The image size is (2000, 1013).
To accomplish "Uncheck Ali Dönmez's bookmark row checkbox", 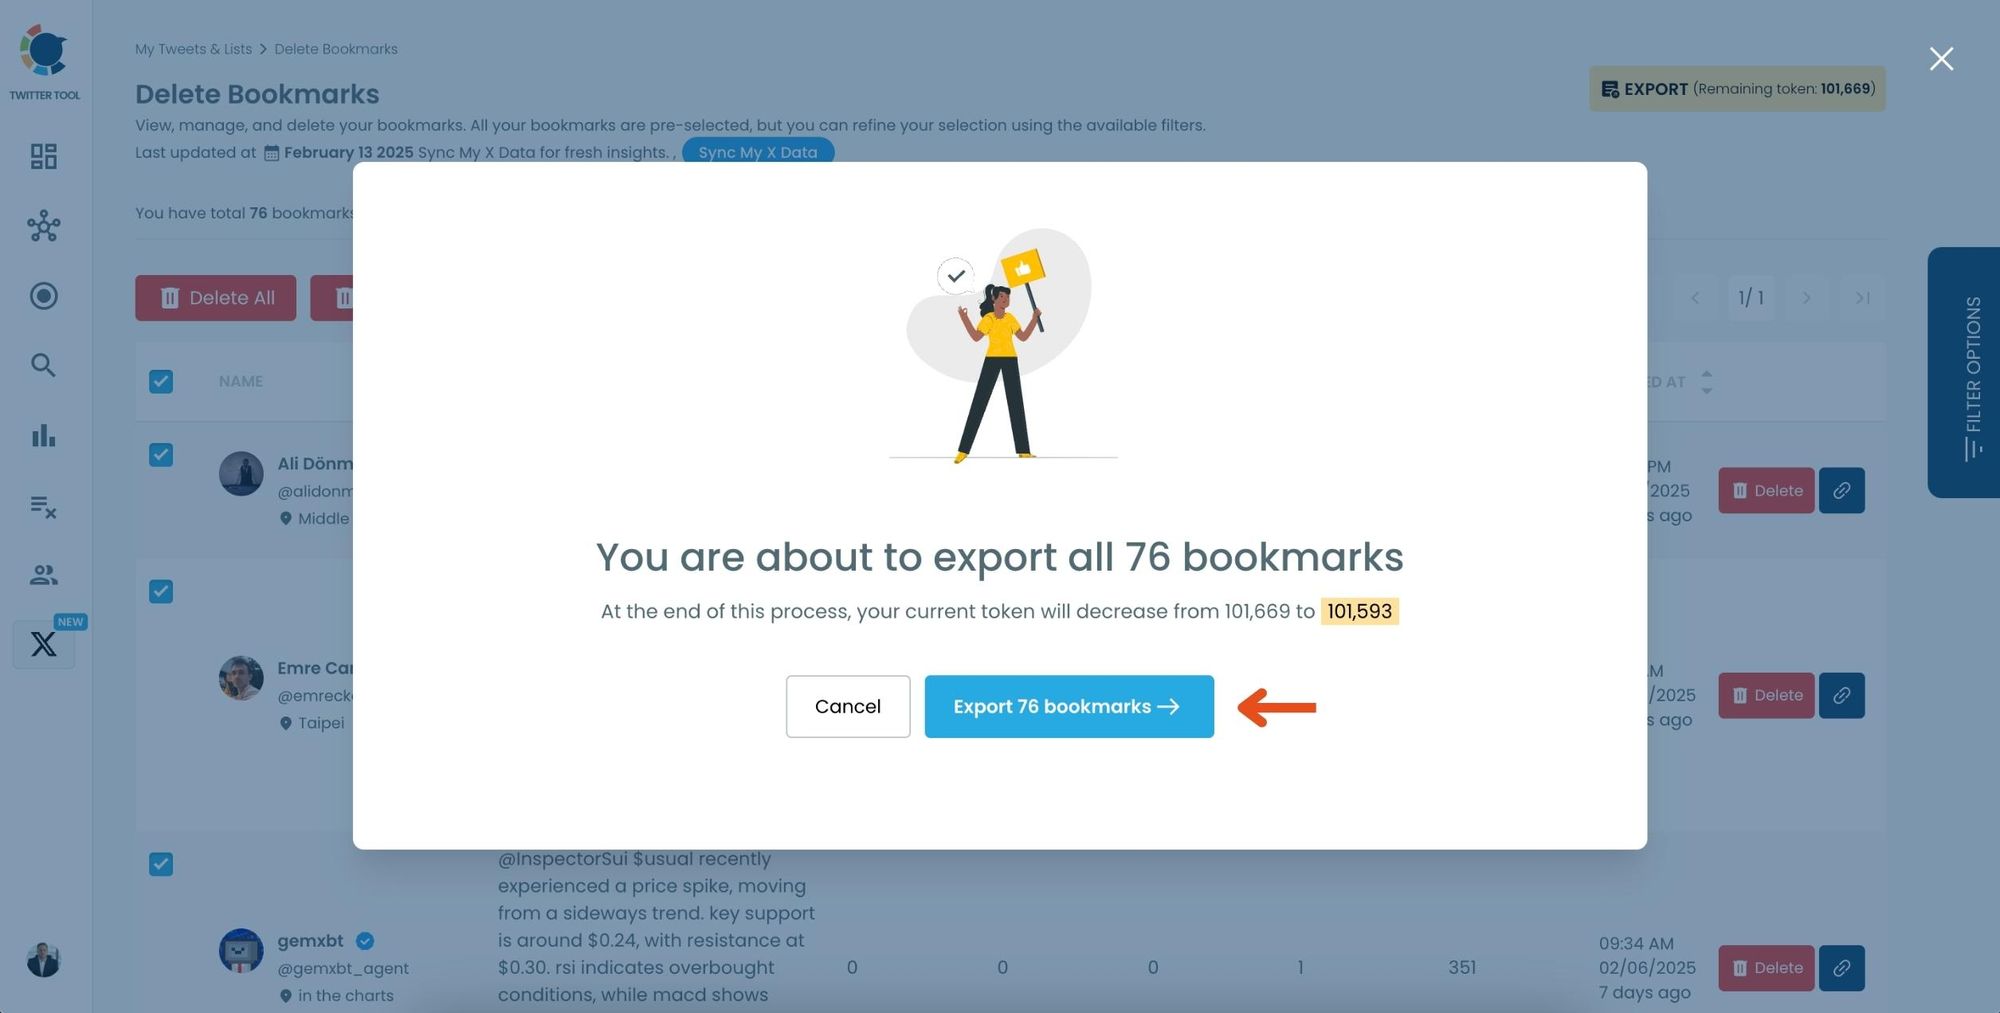I will (161, 455).
